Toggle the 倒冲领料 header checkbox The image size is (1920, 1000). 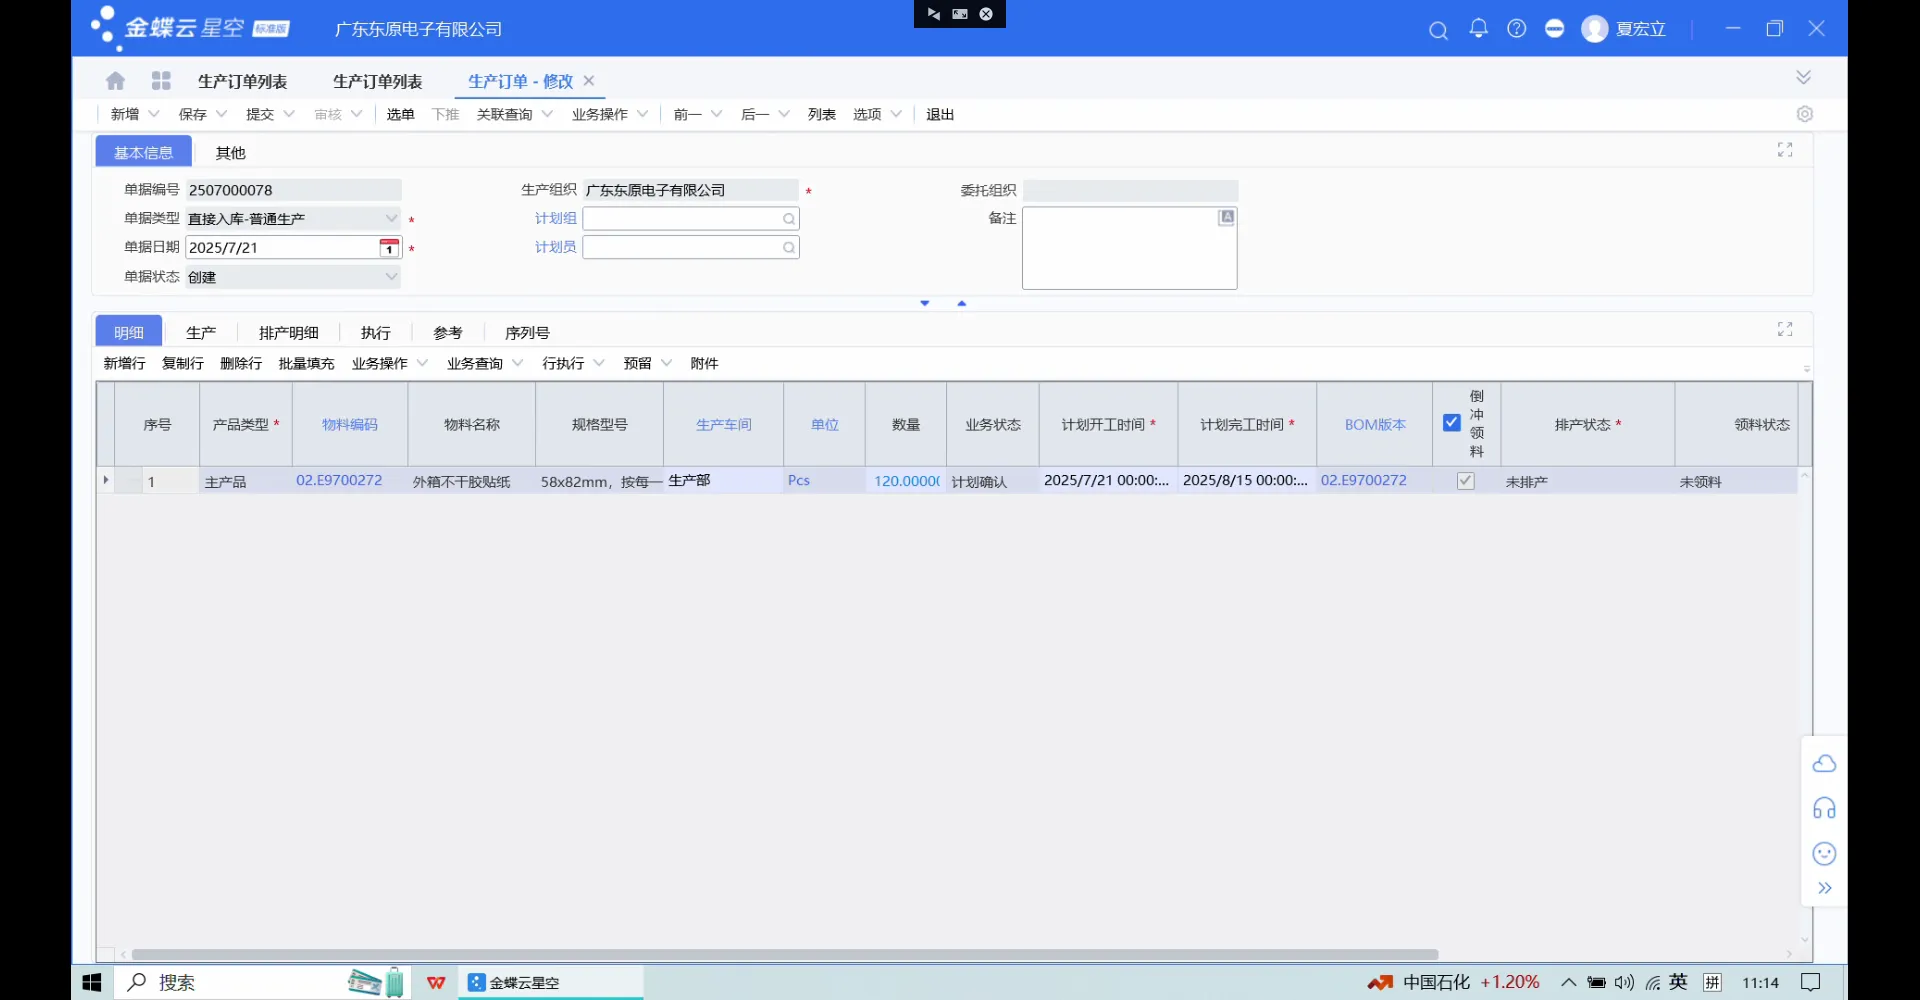pos(1452,423)
